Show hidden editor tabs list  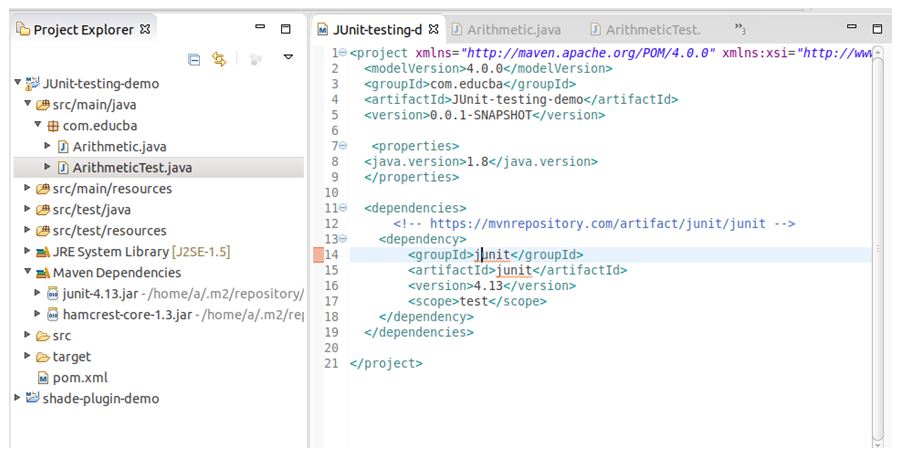tap(740, 28)
